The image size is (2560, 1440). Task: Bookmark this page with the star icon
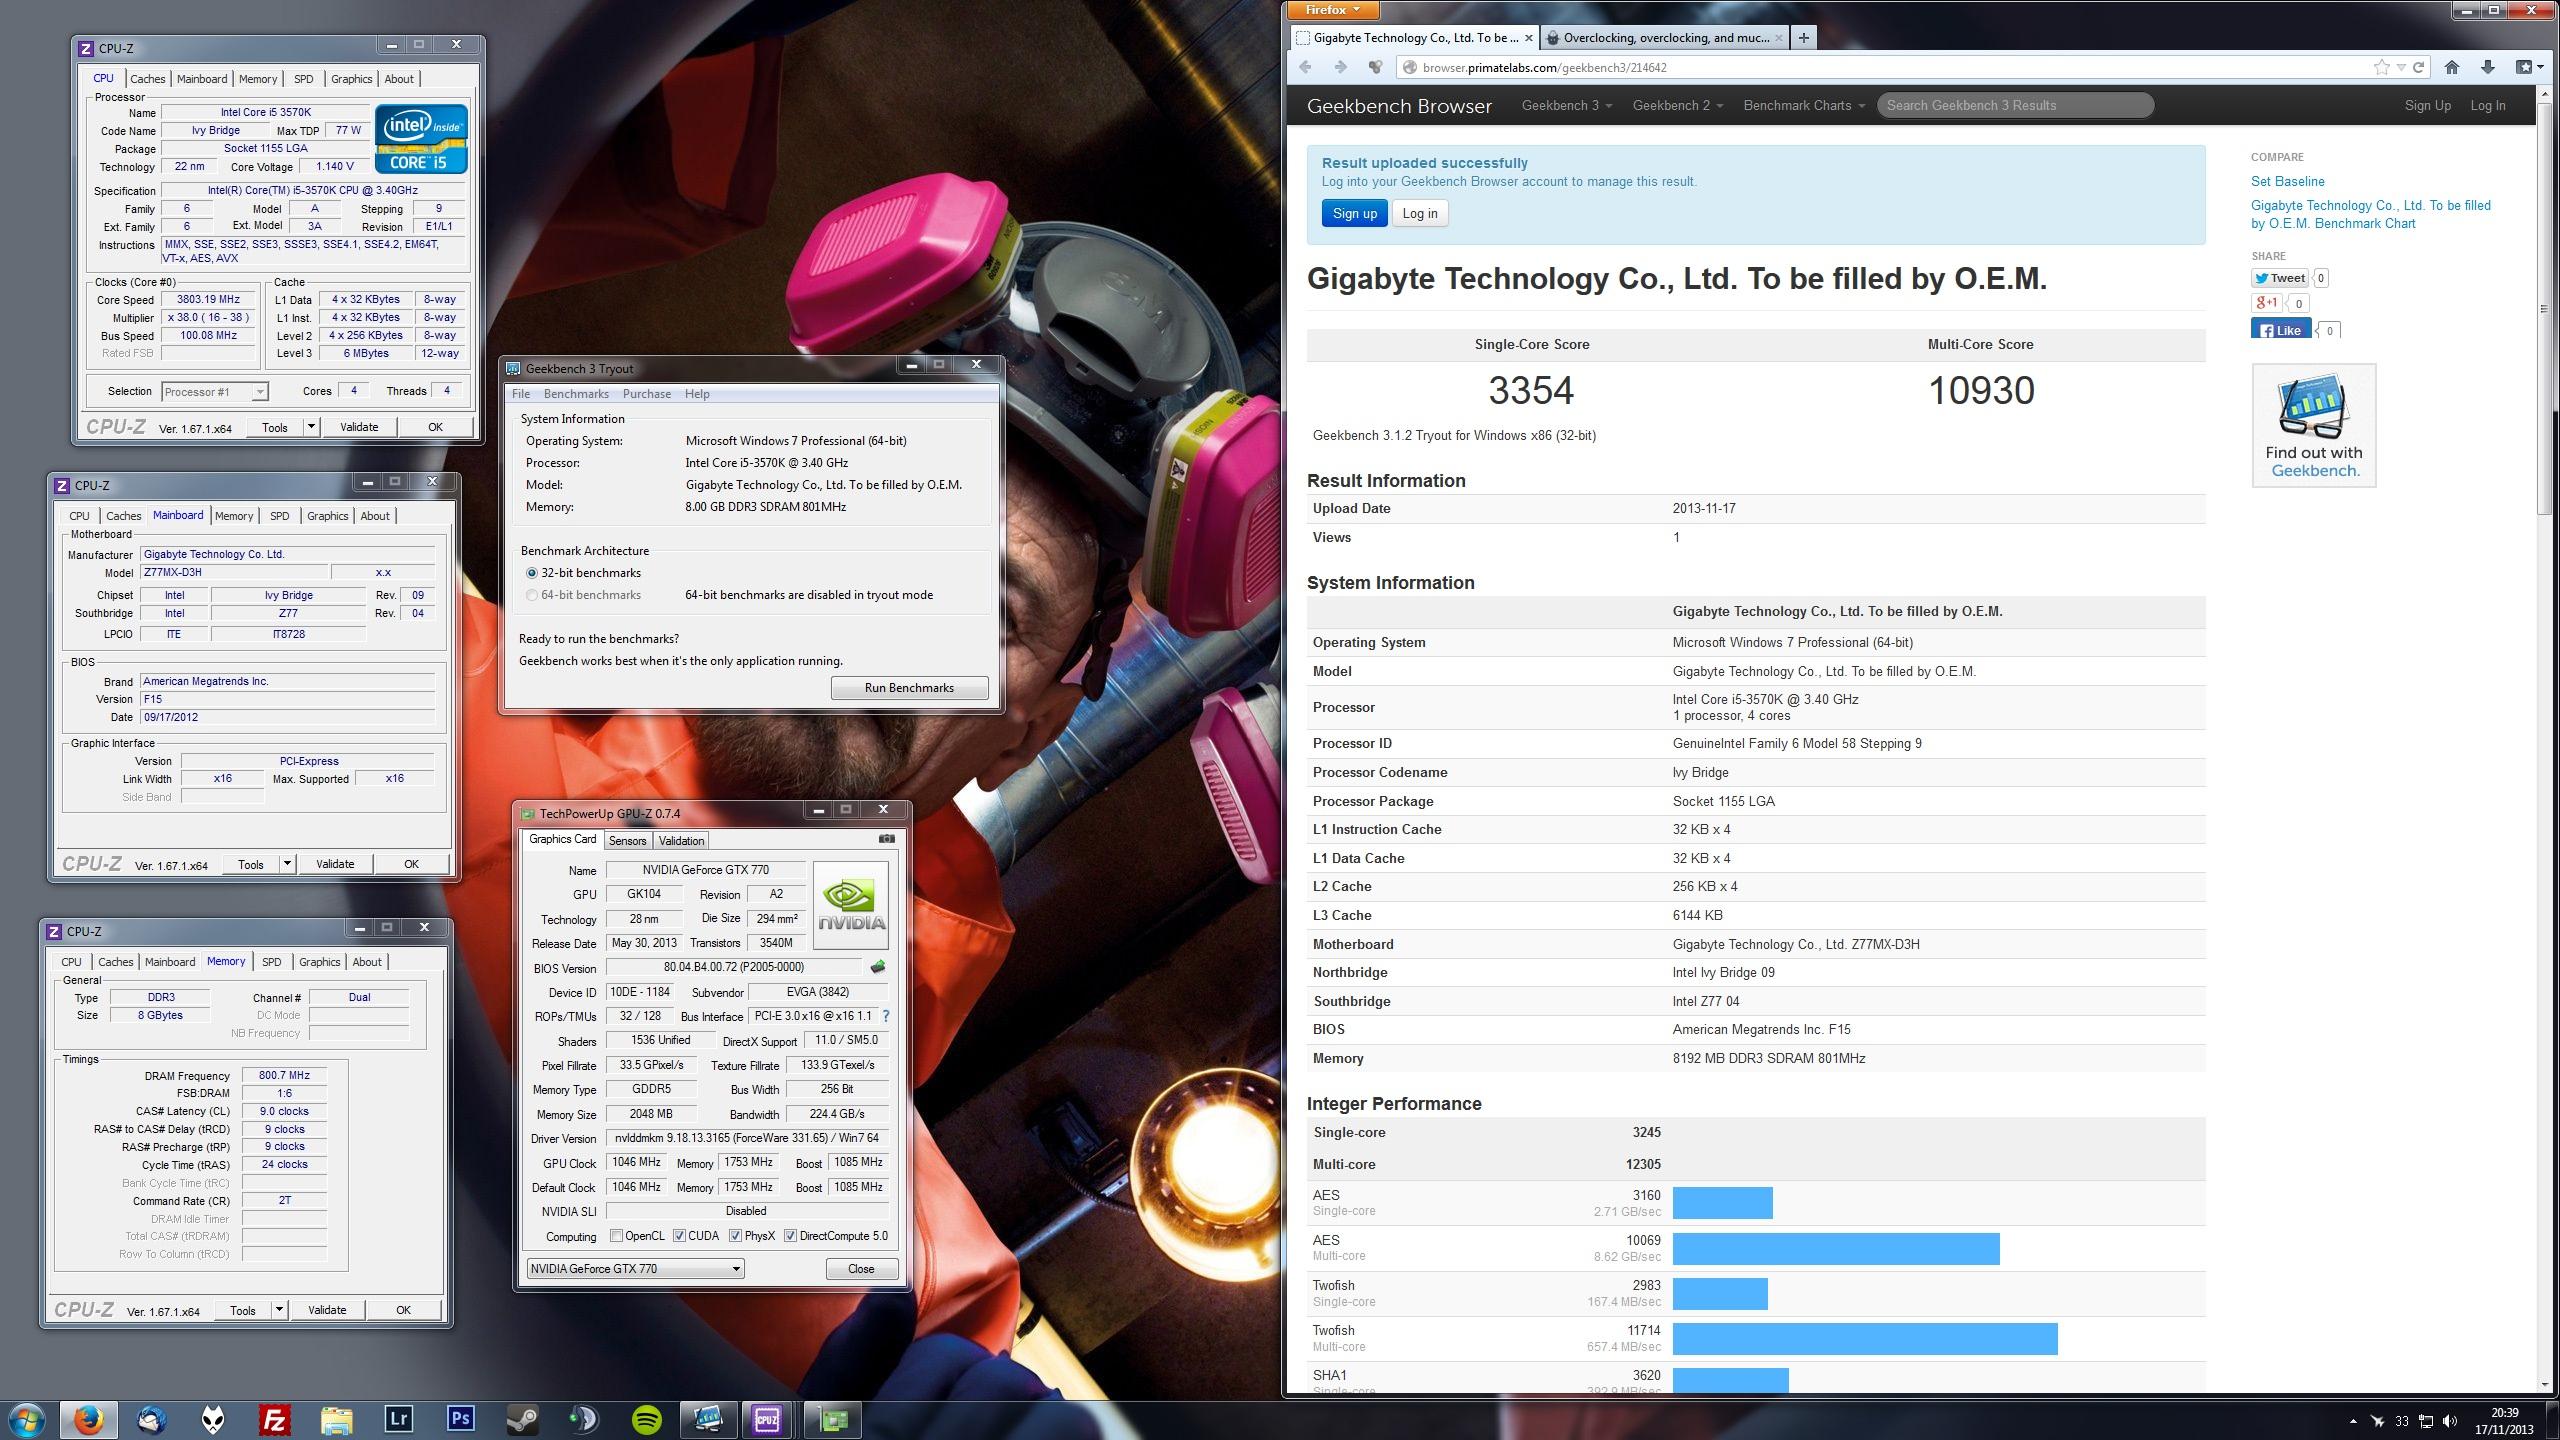[x=2382, y=67]
